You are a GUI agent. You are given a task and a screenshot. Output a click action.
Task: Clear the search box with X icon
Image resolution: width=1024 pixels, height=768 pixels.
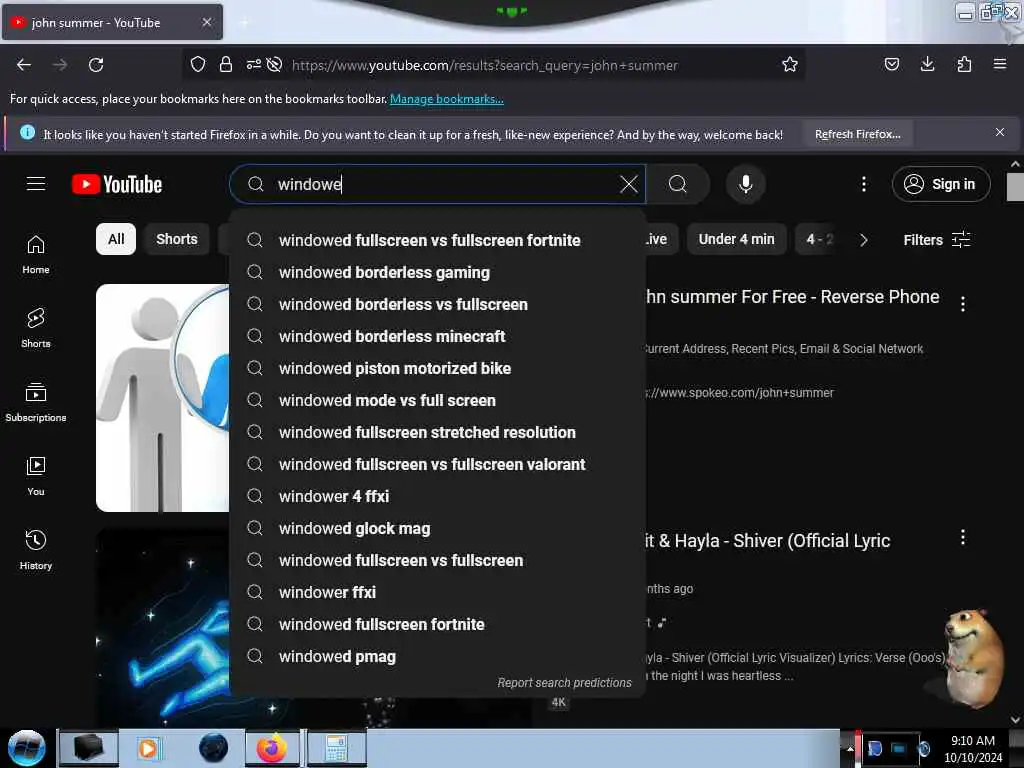coord(628,184)
